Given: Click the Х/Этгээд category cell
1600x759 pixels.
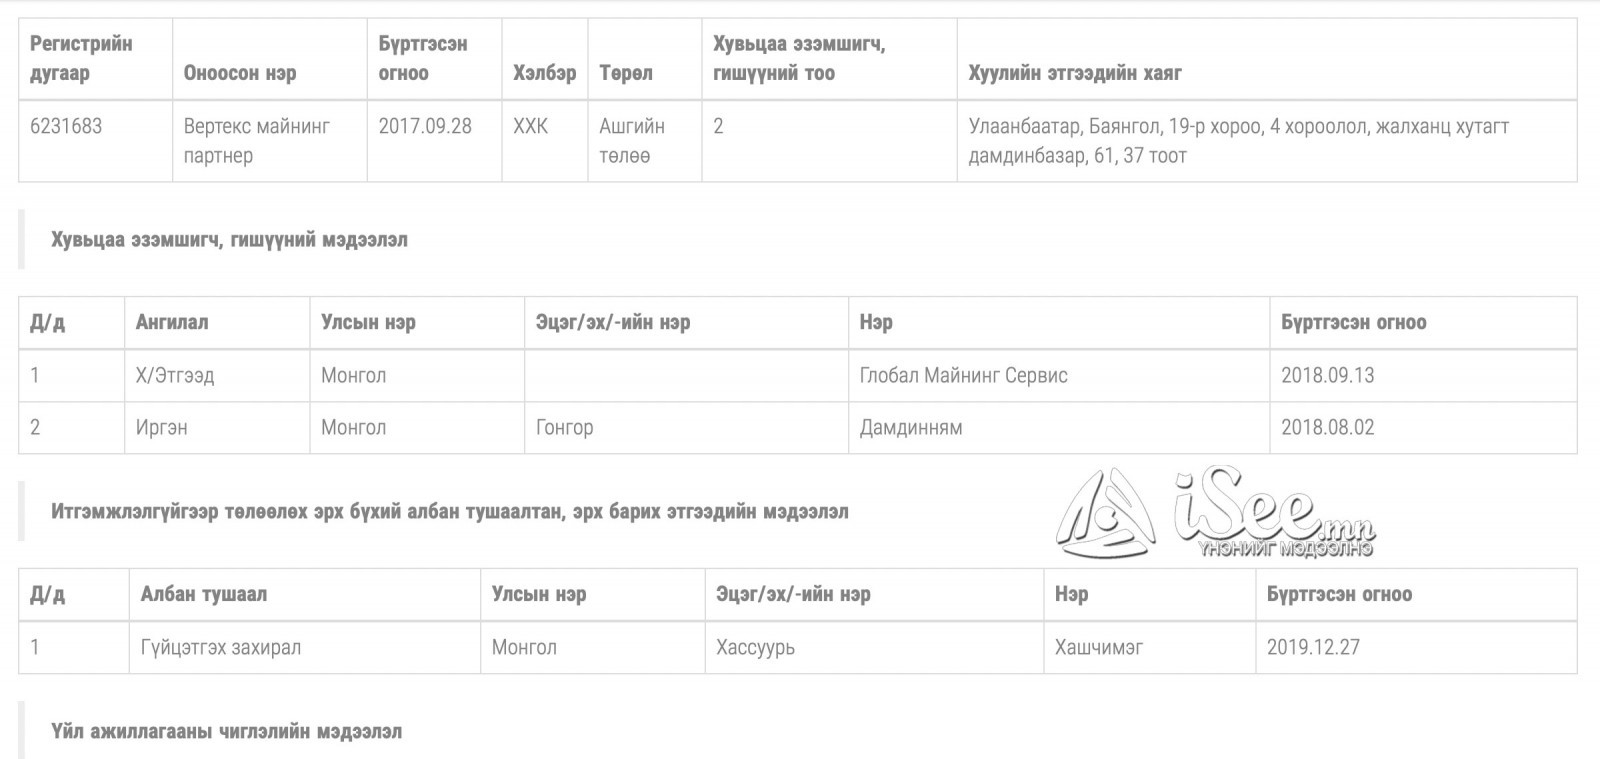Looking at the screenshot, I should click(217, 376).
